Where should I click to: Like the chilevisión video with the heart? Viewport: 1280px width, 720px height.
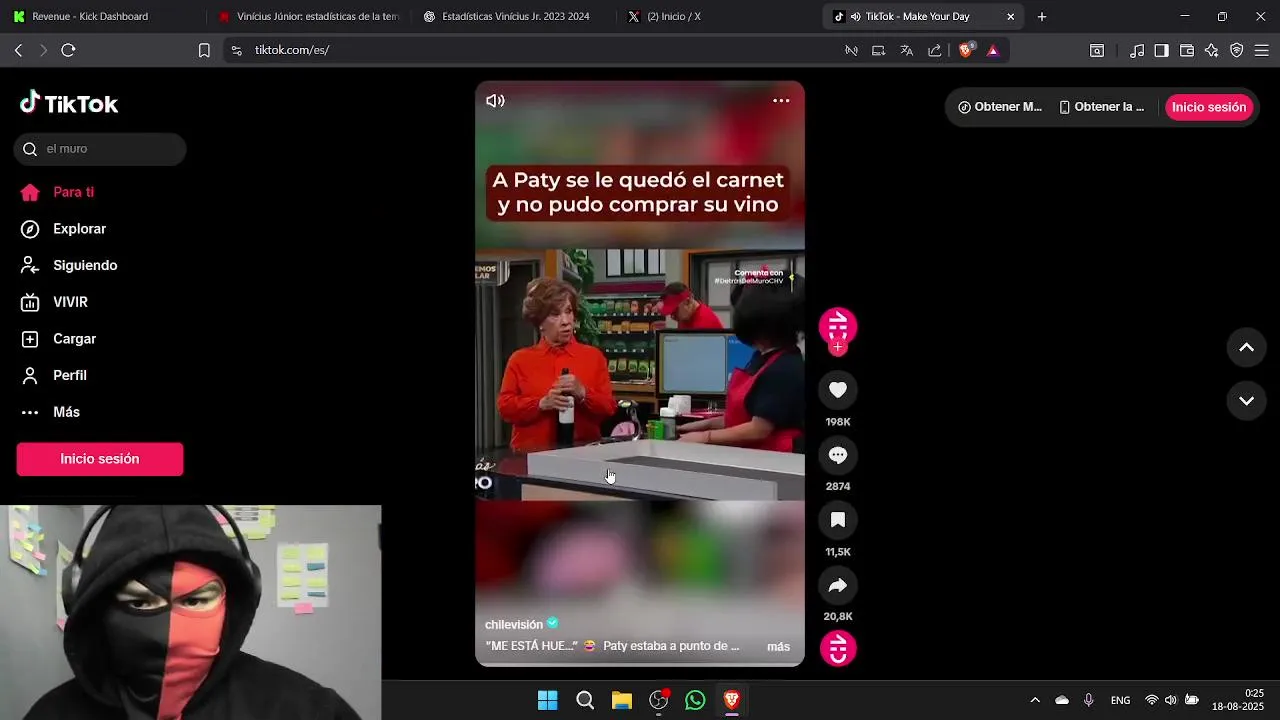(838, 390)
